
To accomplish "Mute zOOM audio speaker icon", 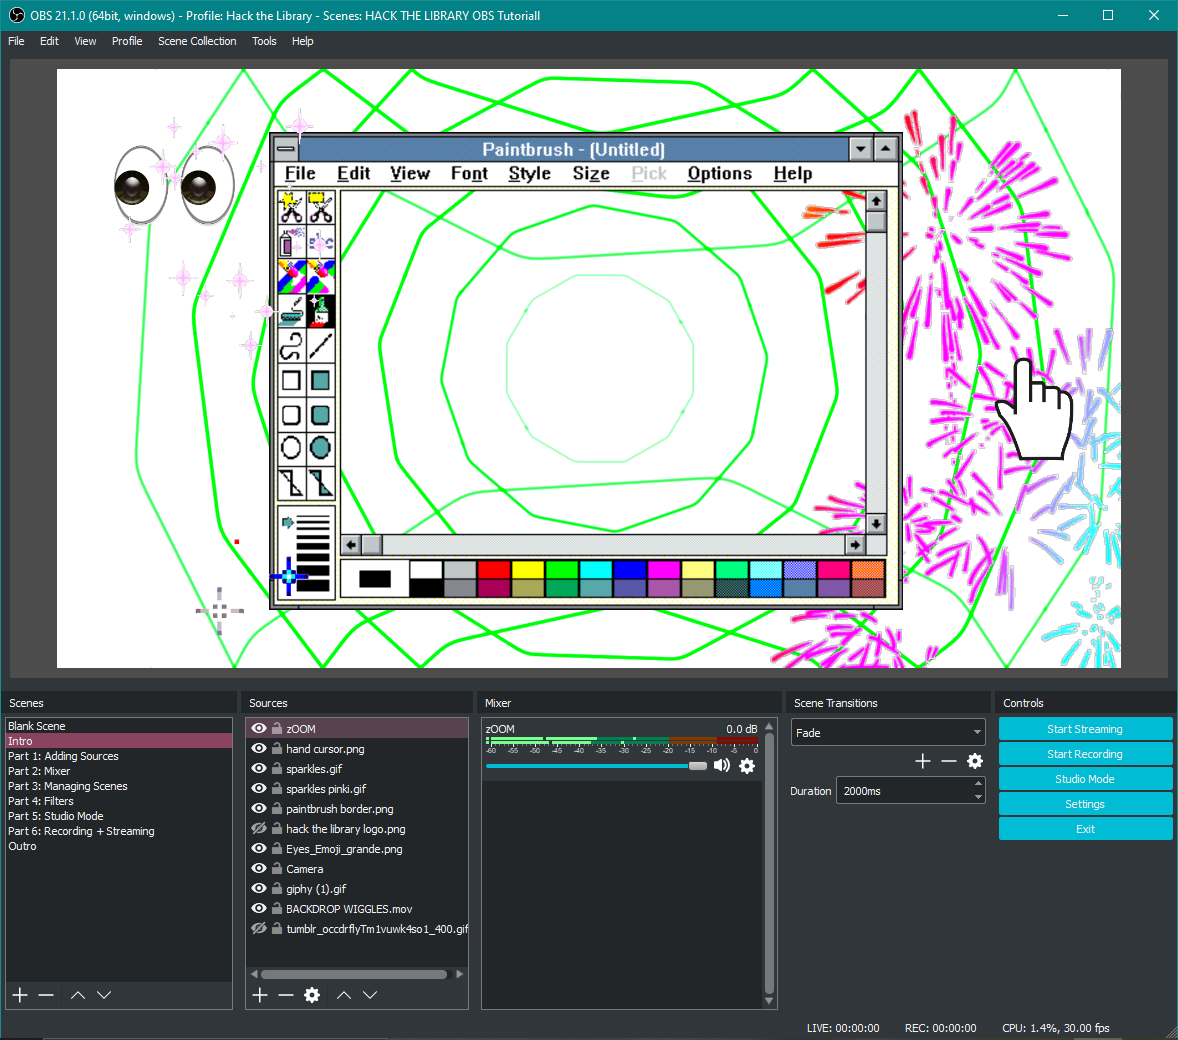I will tap(722, 766).
